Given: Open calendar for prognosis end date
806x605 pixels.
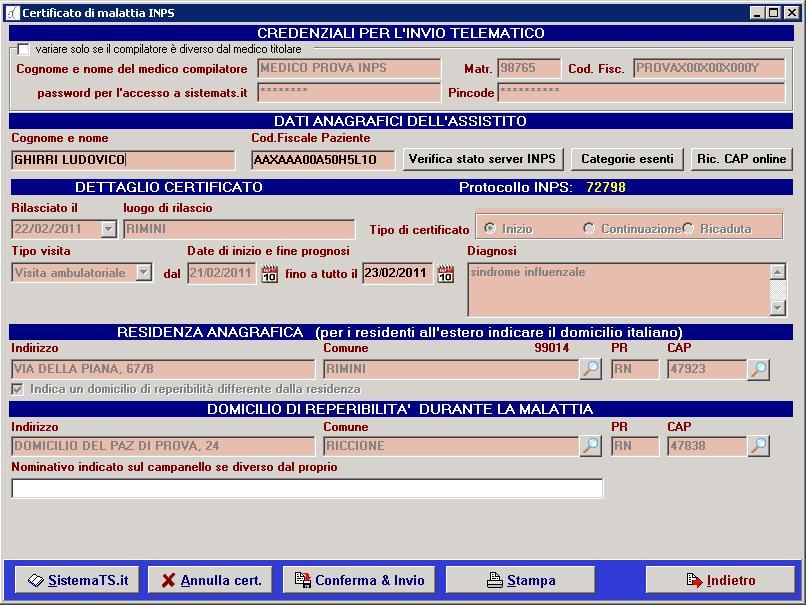Looking at the screenshot, I should click(x=446, y=273).
